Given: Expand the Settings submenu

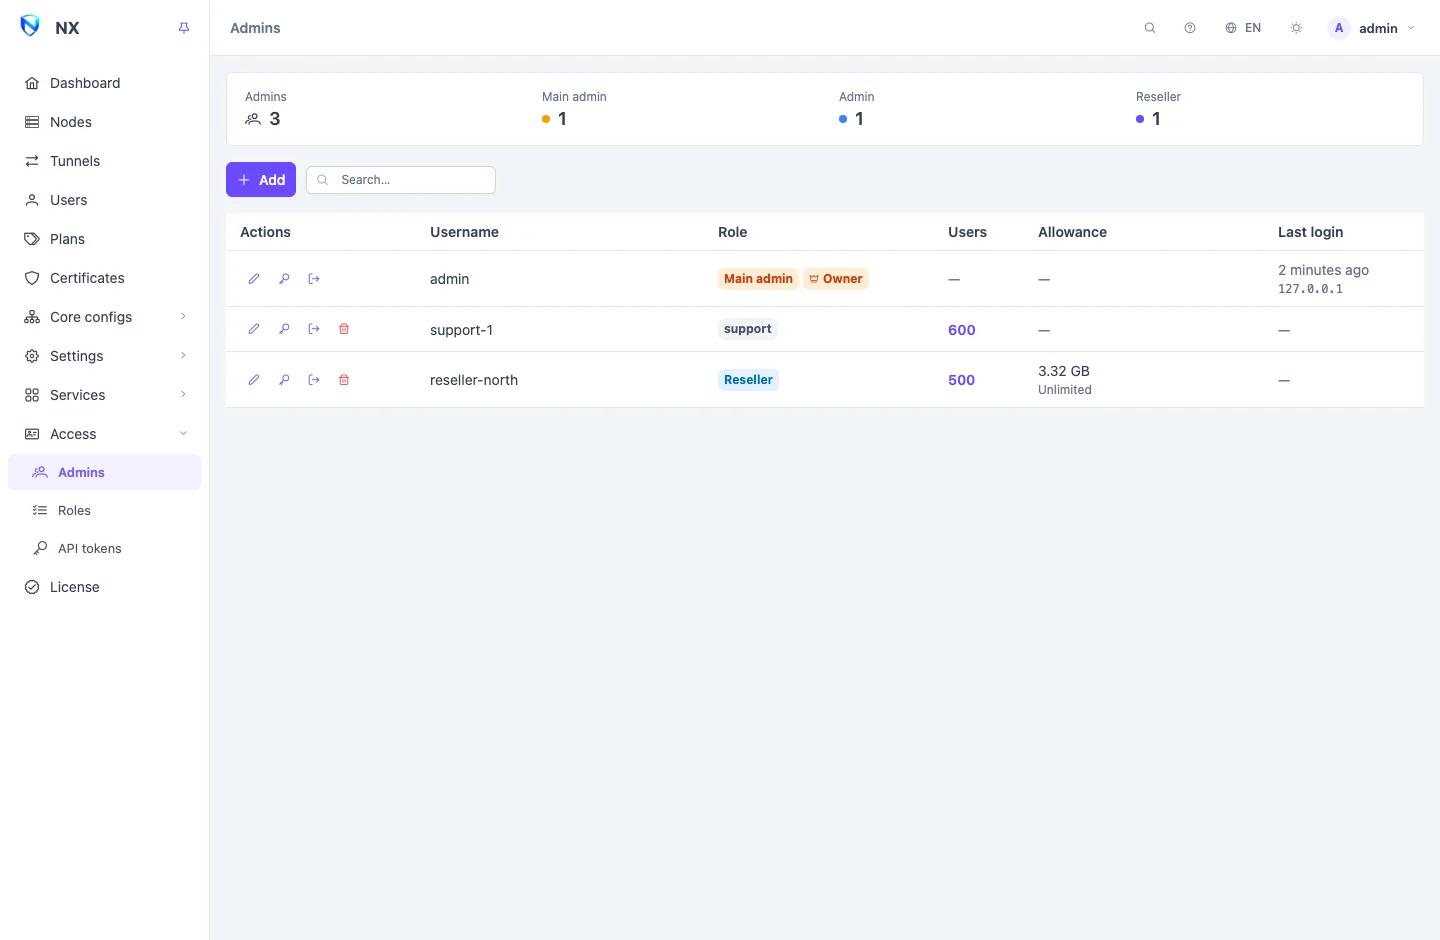Looking at the screenshot, I should [x=105, y=356].
